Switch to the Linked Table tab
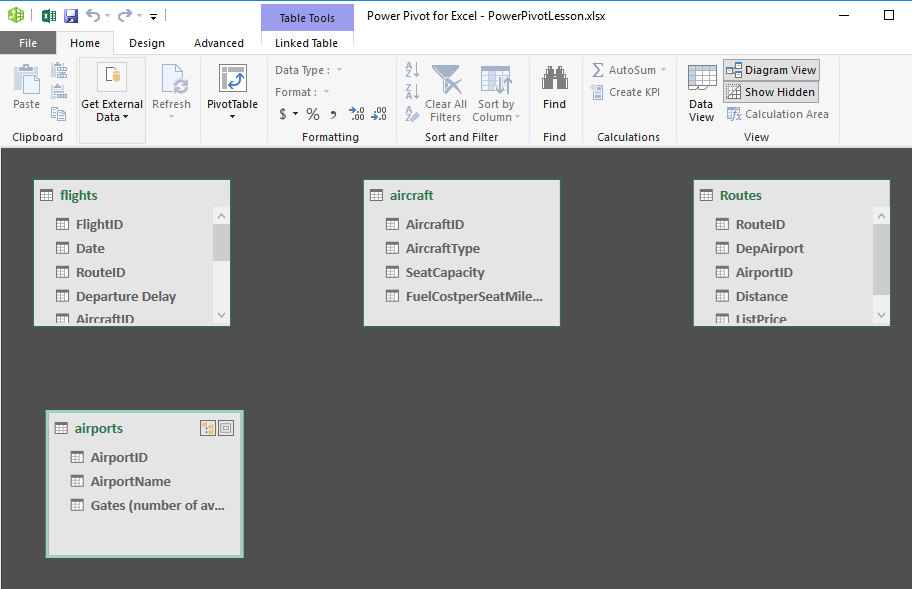The width and height of the screenshot is (912, 589). pos(306,43)
